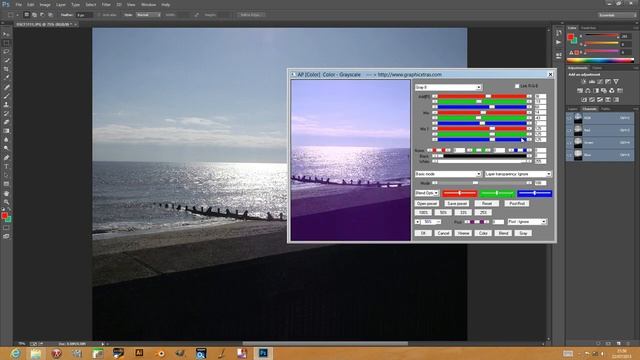Image resolution: width=640 pixels, height=360 pixels.
Task: Click the OK button in plugin dialog
Action: (x=423, y=233)
